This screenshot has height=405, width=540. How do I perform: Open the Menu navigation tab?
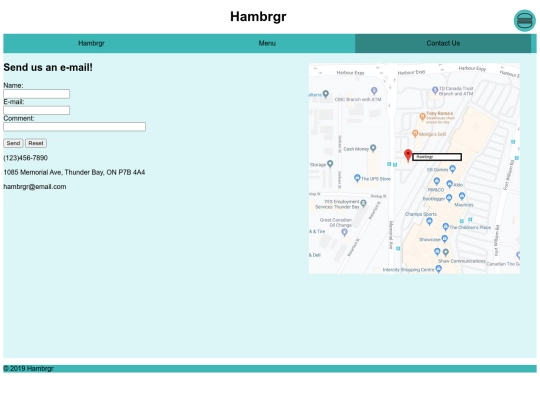coord(267,43)
